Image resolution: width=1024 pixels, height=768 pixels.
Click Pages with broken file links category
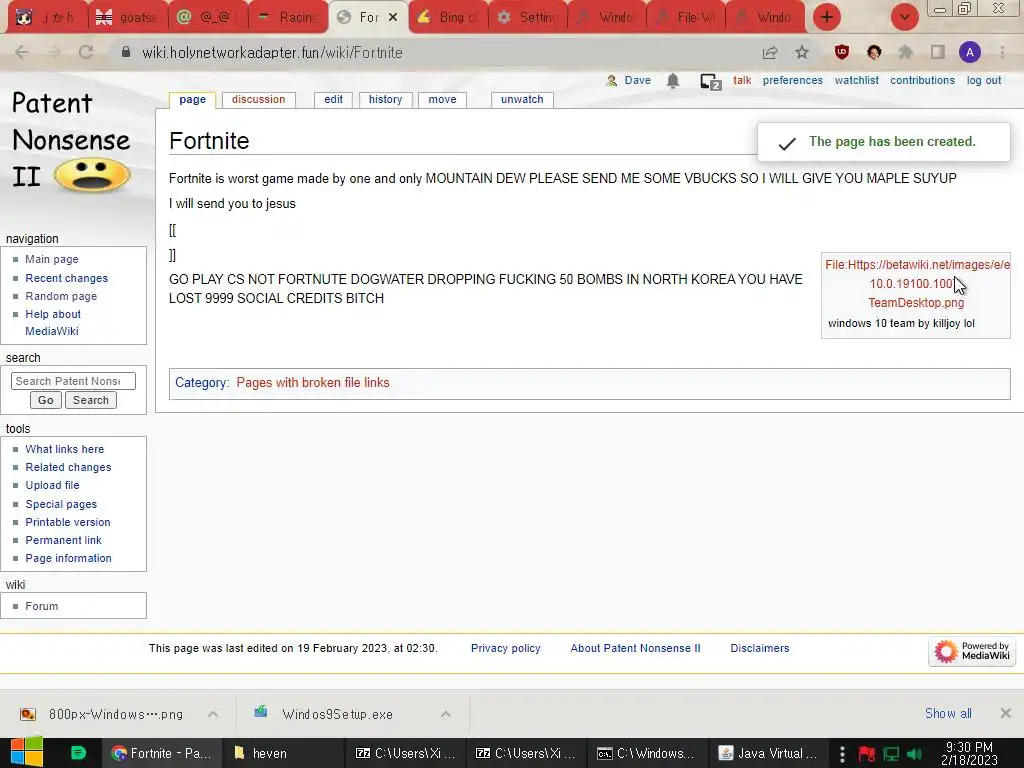tap(313, 383)
